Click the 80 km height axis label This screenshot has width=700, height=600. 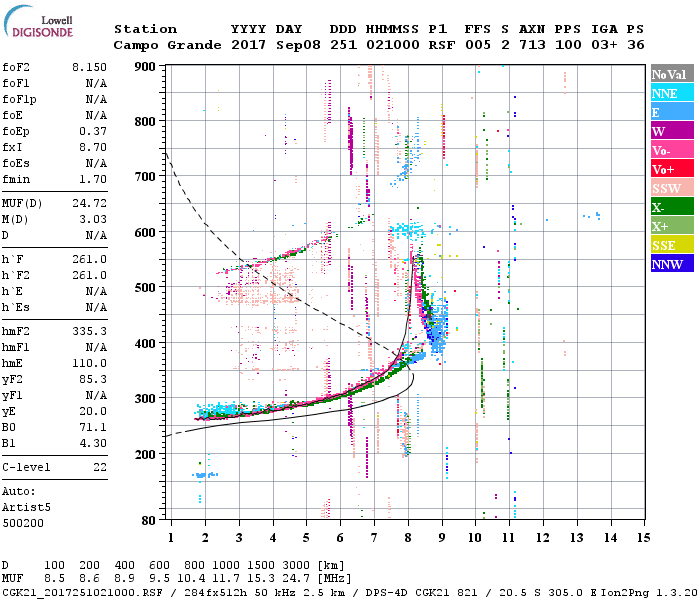(148, 520)
